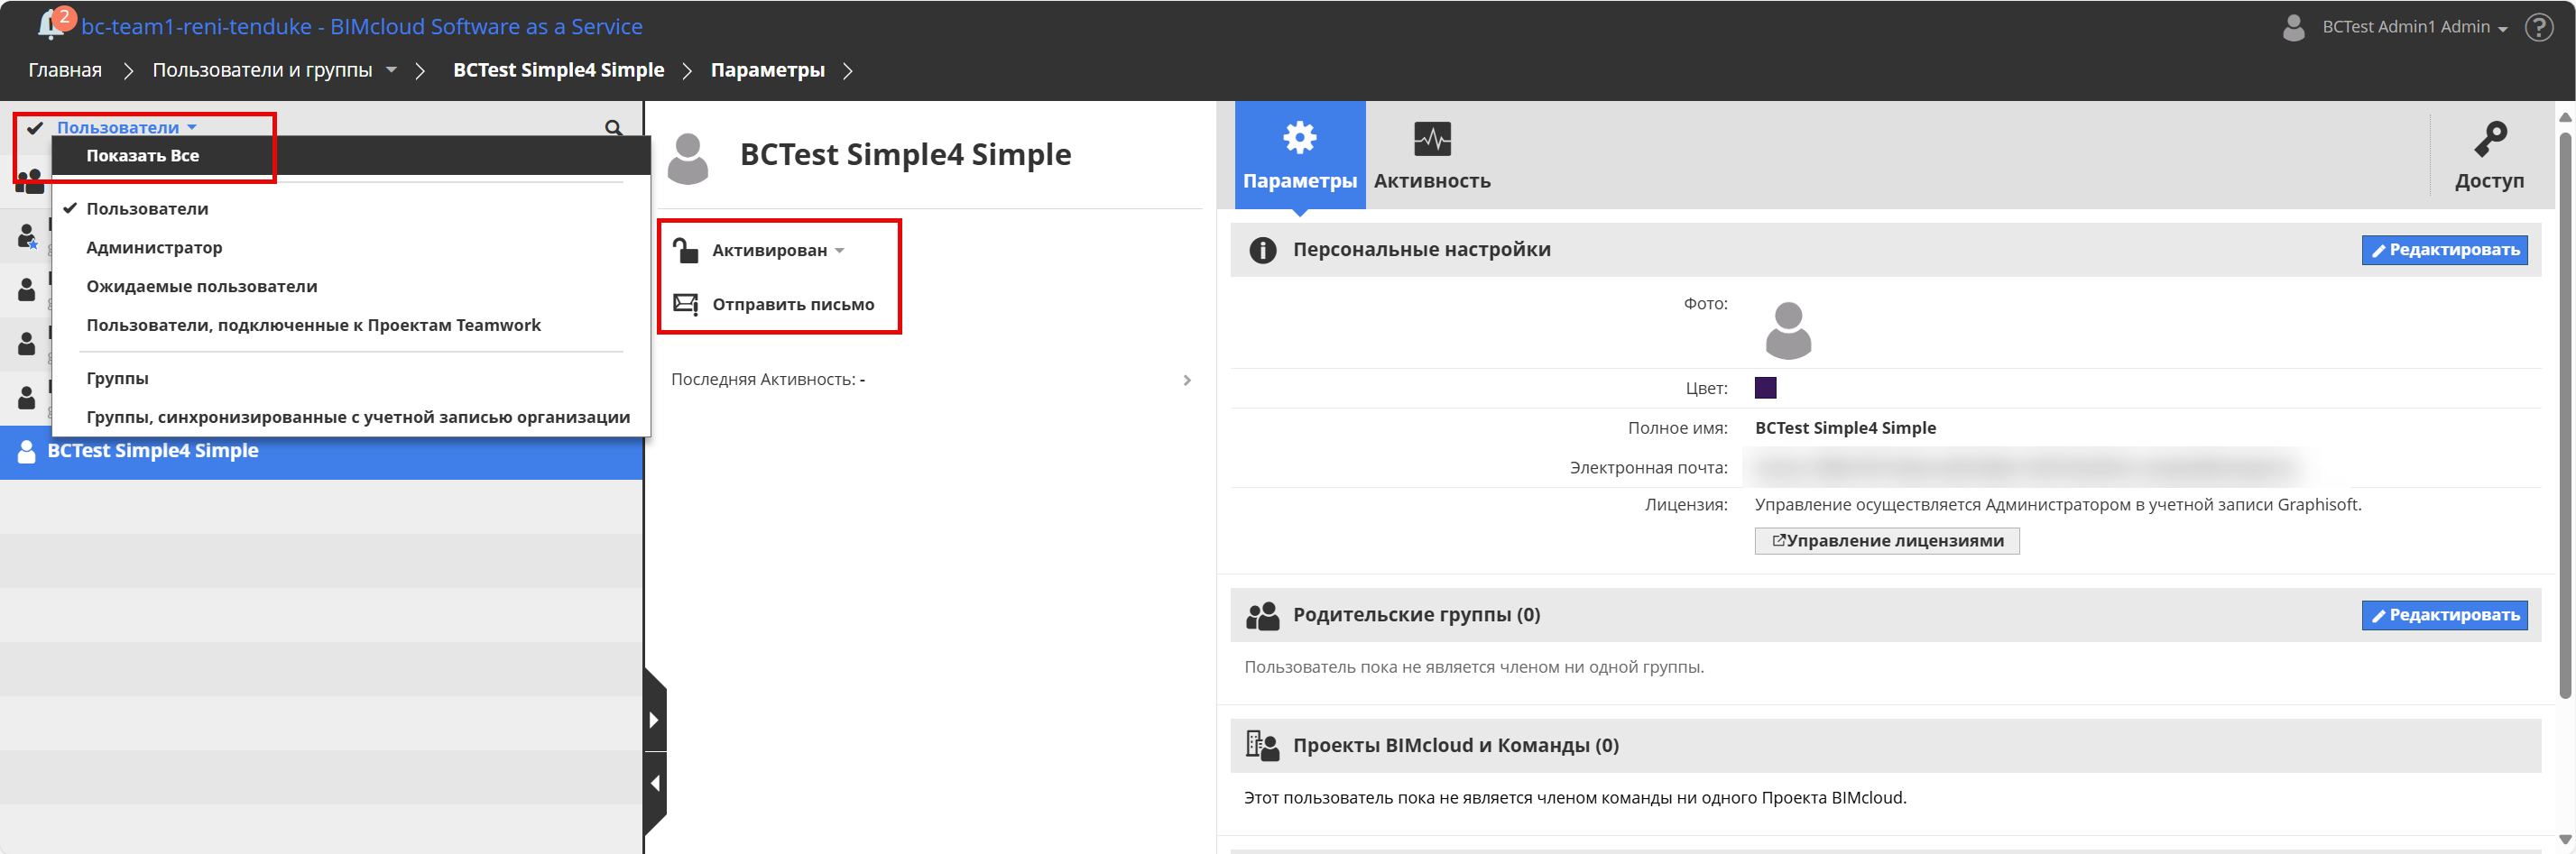Screen dimensions: 2576x854
Task: Open dropdown arrow next to Пользователи и группы breadcrumb
Action: [x=392, y=70]
